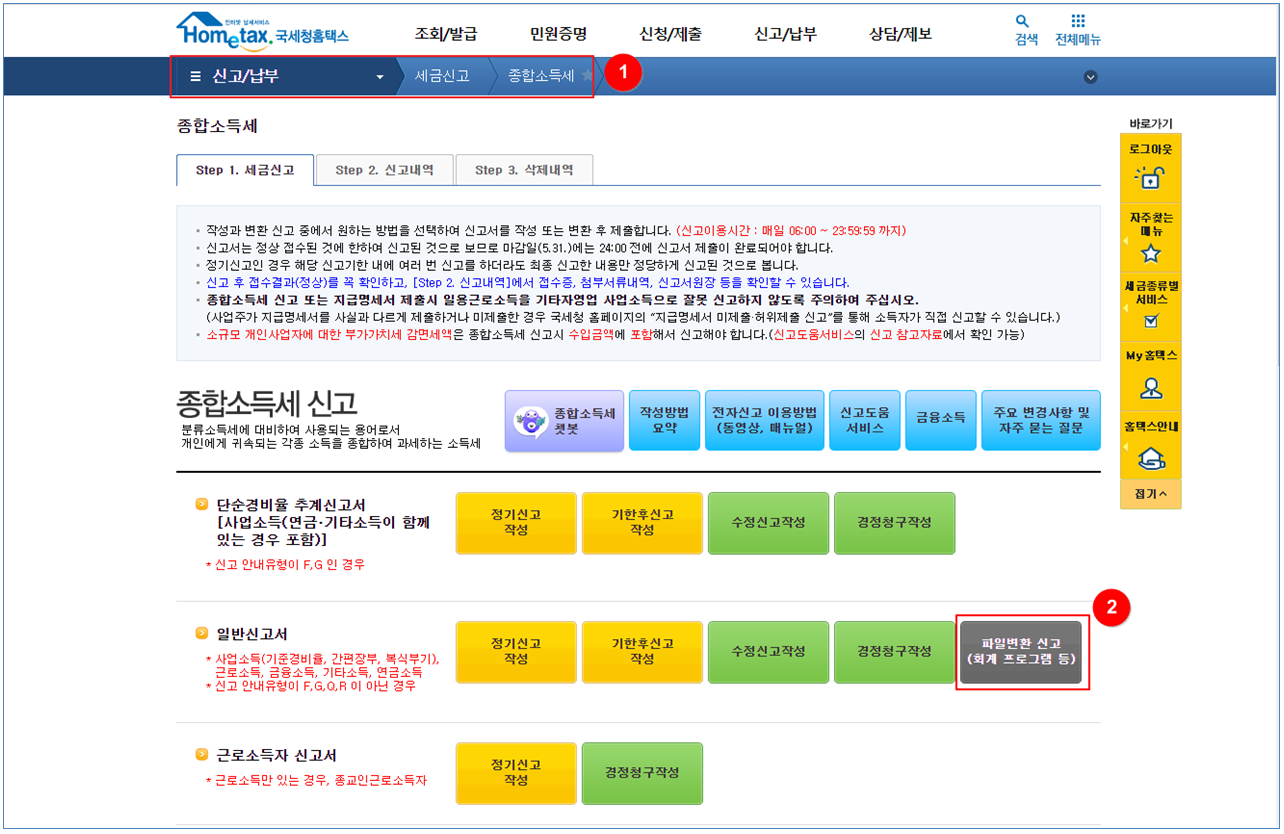
Task: Open 자주찾는 메뉴 star icon
Action: [1150, 253]
